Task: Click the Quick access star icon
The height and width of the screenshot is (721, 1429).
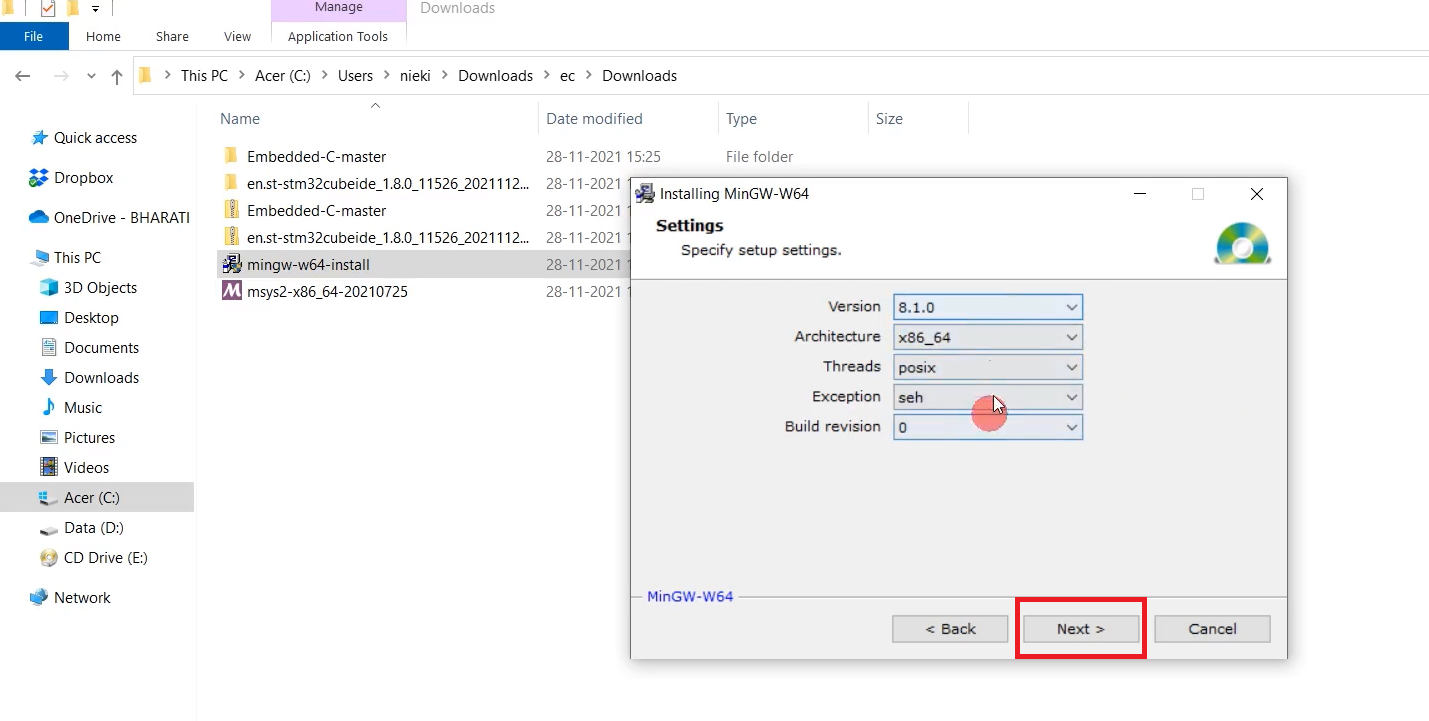Action: (x=39, y=138)
